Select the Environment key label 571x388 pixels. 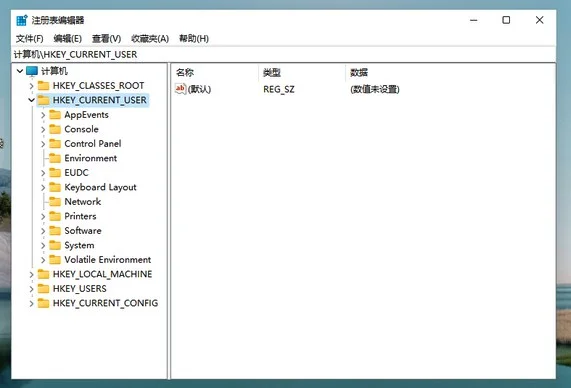coord(91,158)
